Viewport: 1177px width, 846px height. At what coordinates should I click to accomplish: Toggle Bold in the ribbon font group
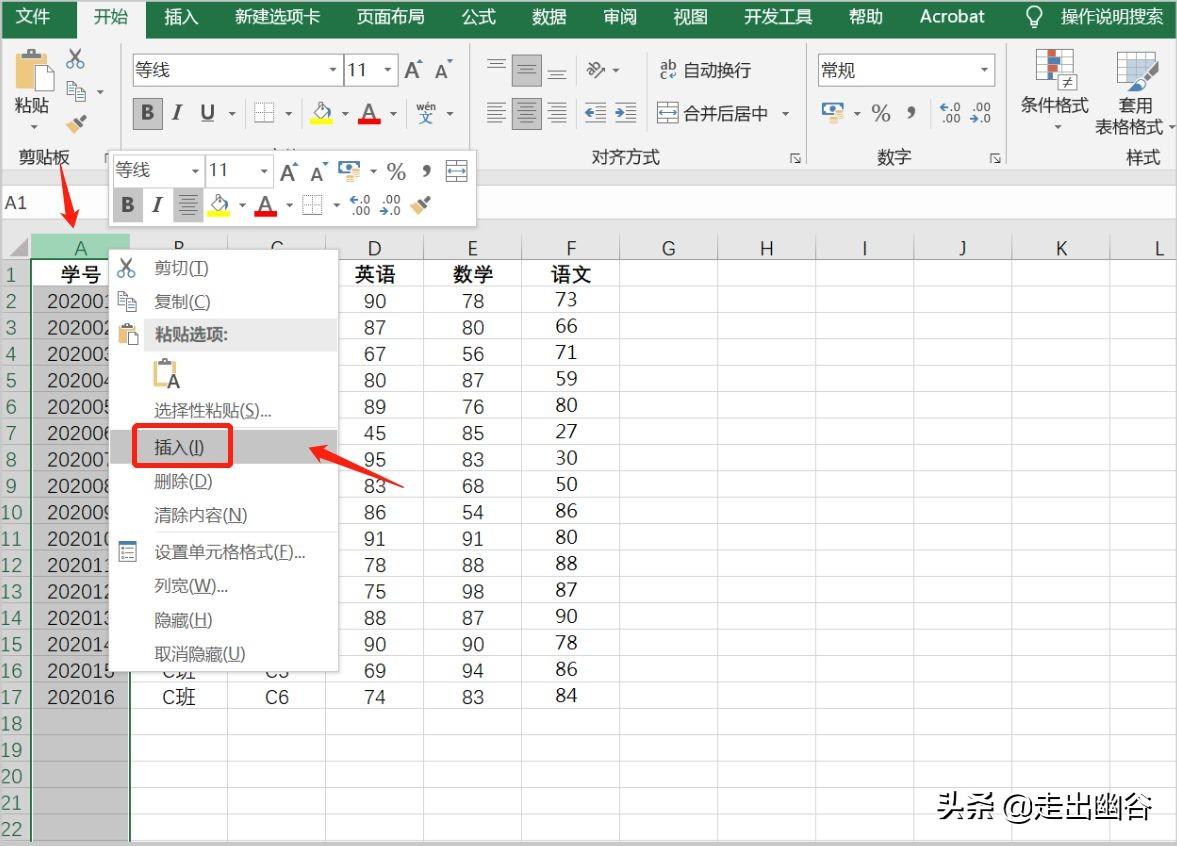pyautogui.click(x=147, y=113)
